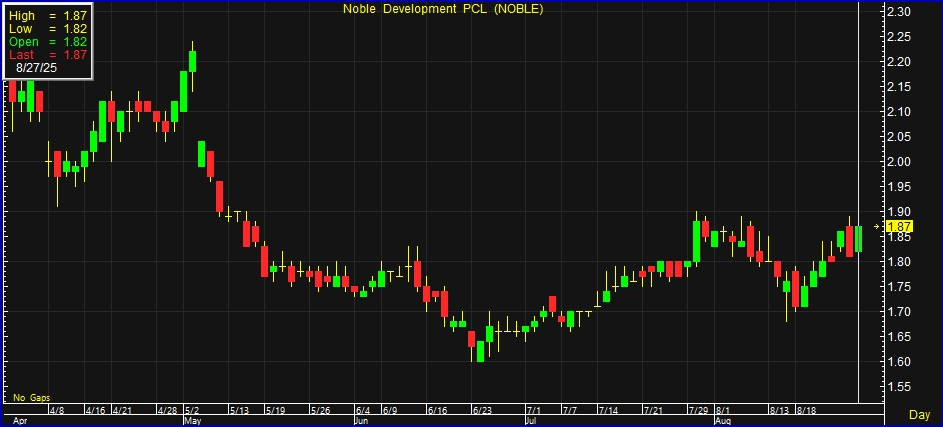Click the yellow 1.87 last price tag
This screenshot has height=427, width=943.
(x=900, y=227)
